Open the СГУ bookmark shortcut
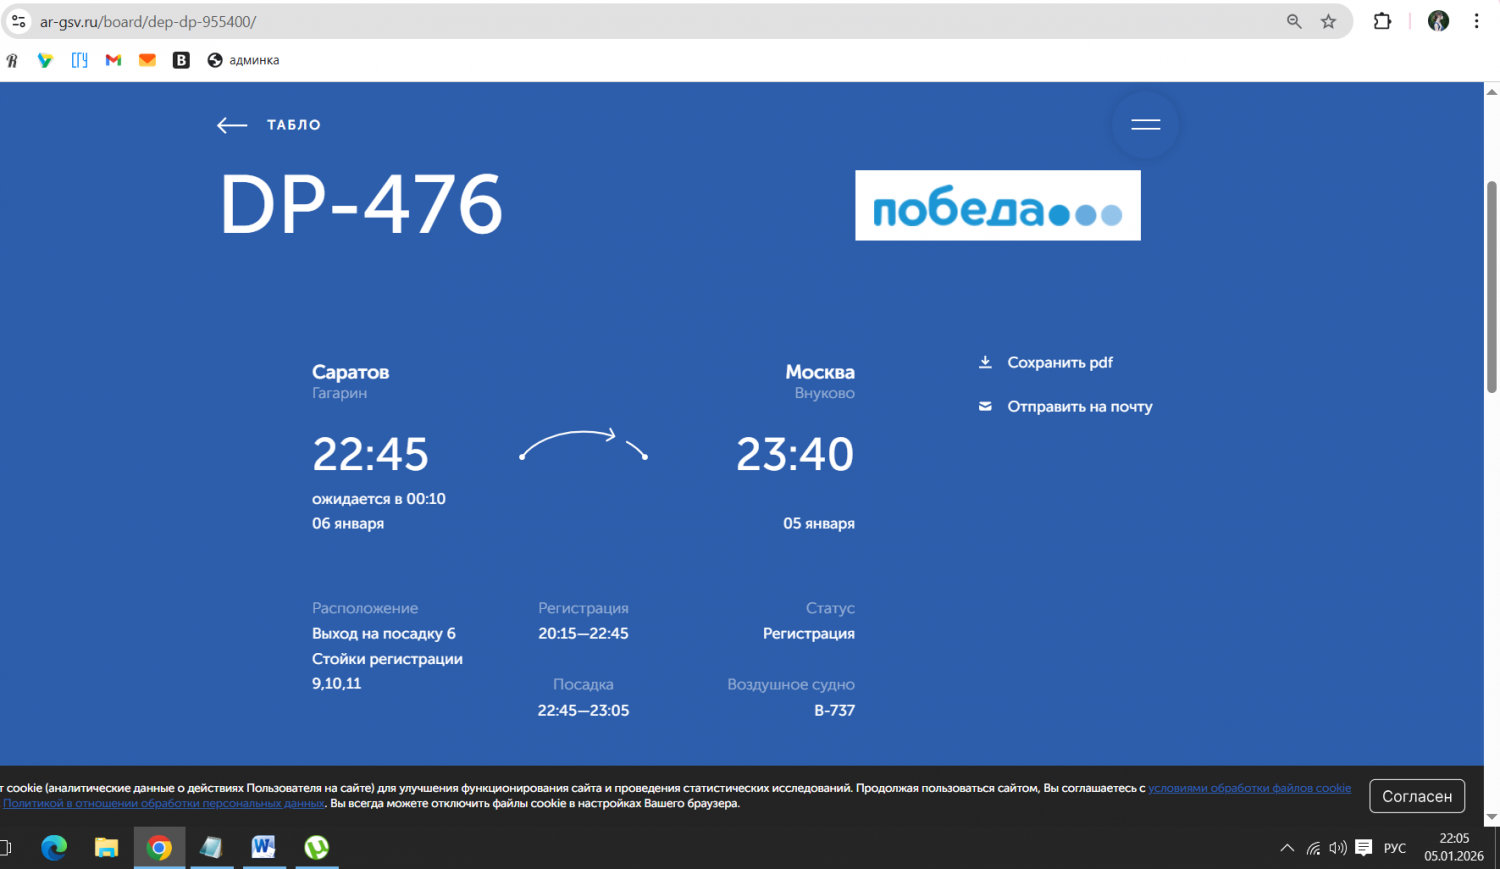Viewport: 1500px width, 869px height. 80,60
